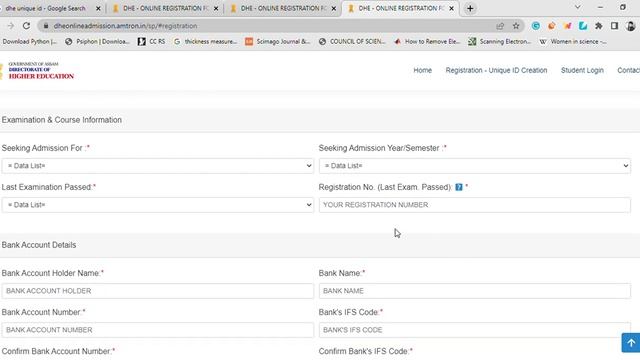
Task: Click the orange extension icon in toolbar
Action: [551, 26]
